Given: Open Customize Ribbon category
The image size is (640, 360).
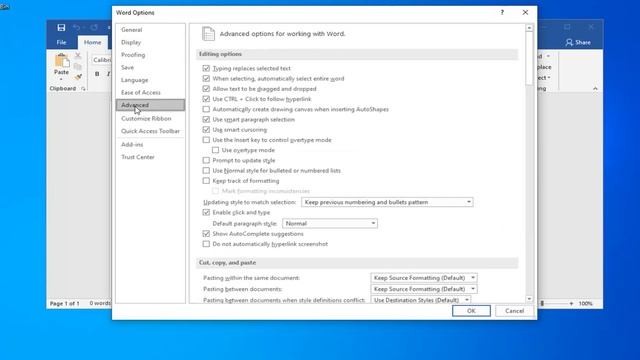Looking at the screenshot, I should [x=150, y=118].
